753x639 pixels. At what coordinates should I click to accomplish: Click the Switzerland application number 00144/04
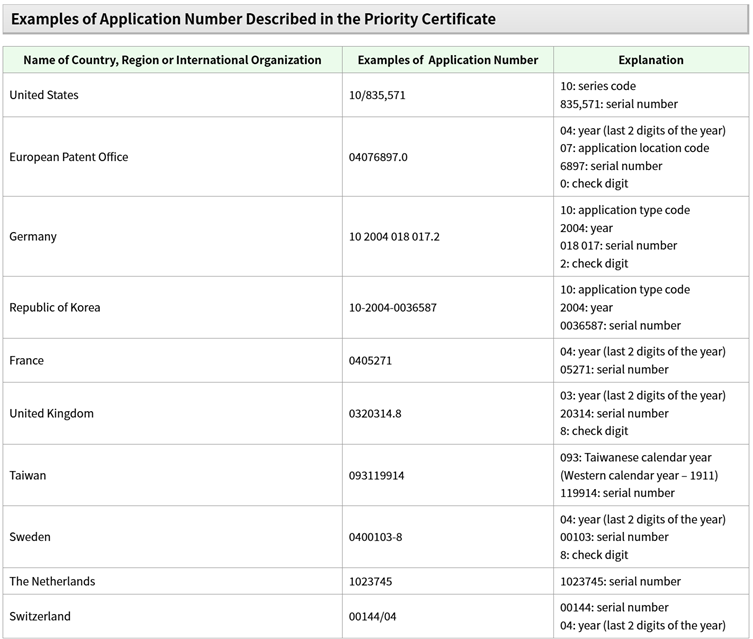click(x=377, y=617)
